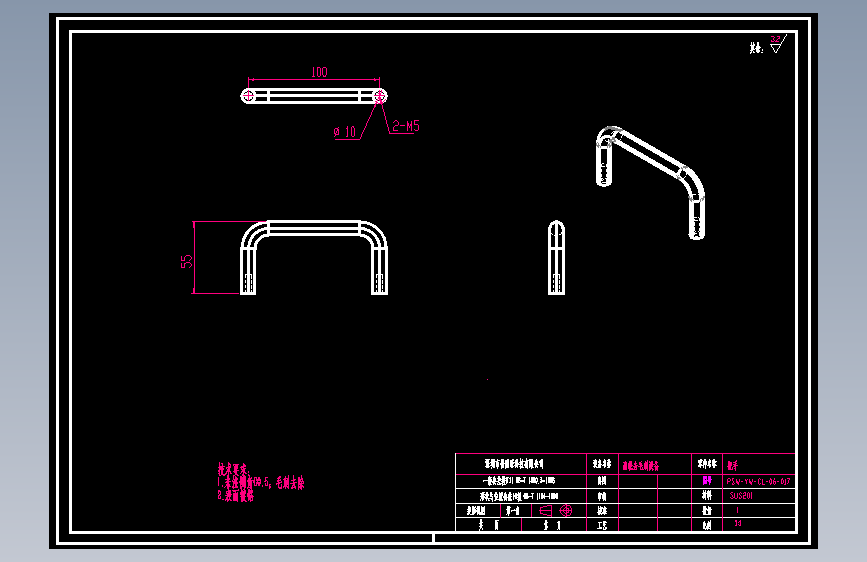
Task: Select the ø 10 diameter callout
Action: click(344, 132)
